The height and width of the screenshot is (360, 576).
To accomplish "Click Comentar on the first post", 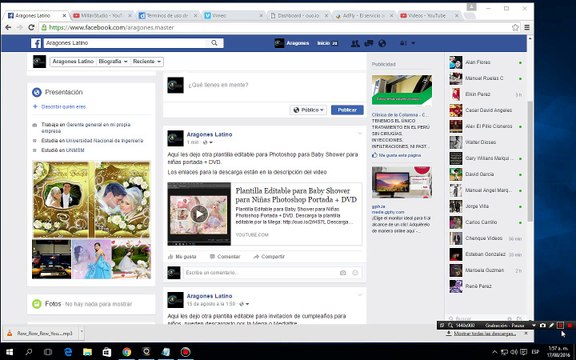I will [x=225, y=257].
